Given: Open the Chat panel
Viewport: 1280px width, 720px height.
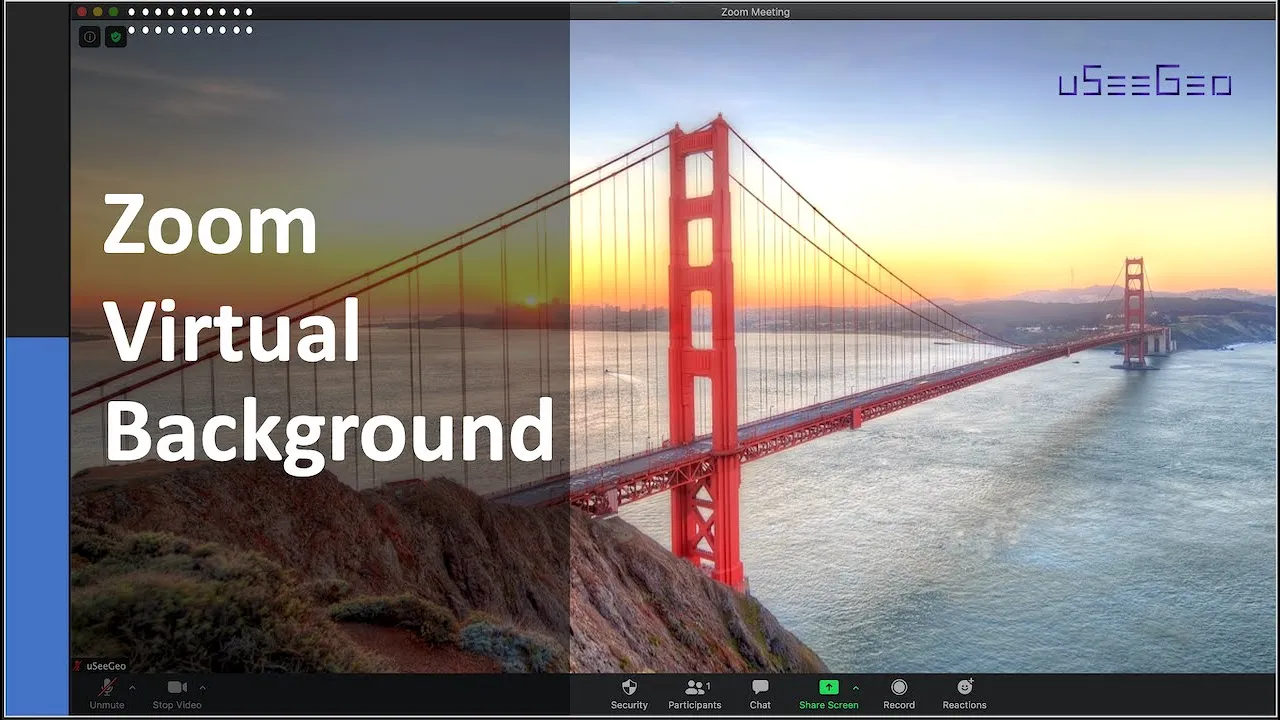Looking at the screenshot, I should pyautogui.click(x=760, y=694).
